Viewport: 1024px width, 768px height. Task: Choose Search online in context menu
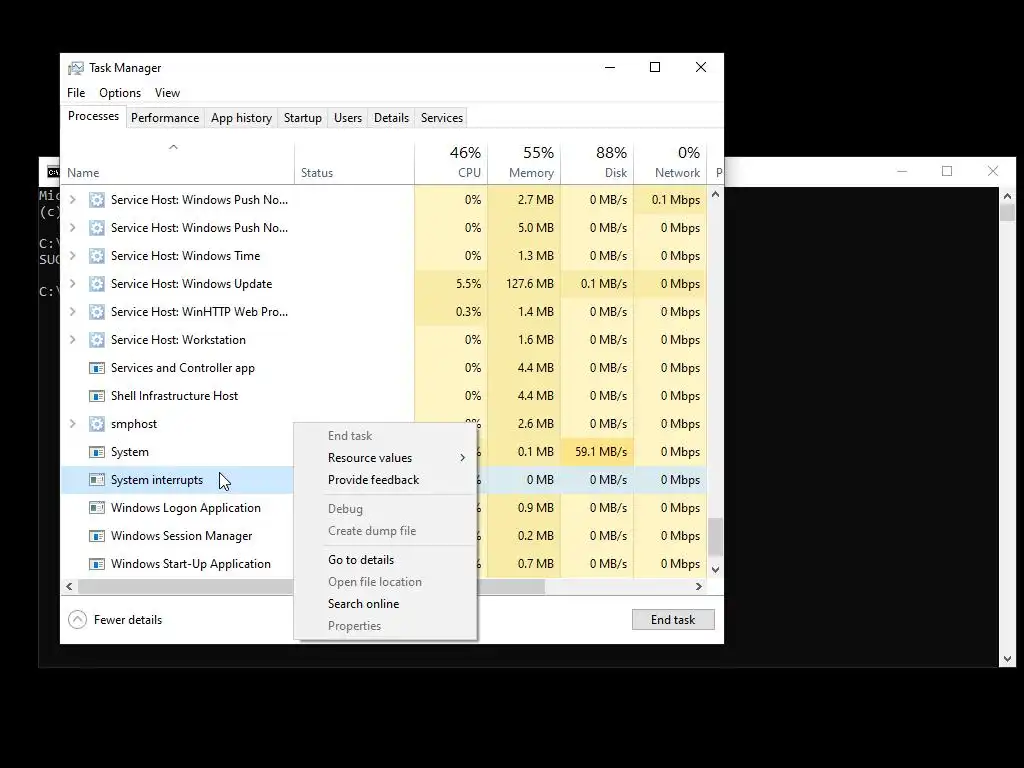[385, 604]
